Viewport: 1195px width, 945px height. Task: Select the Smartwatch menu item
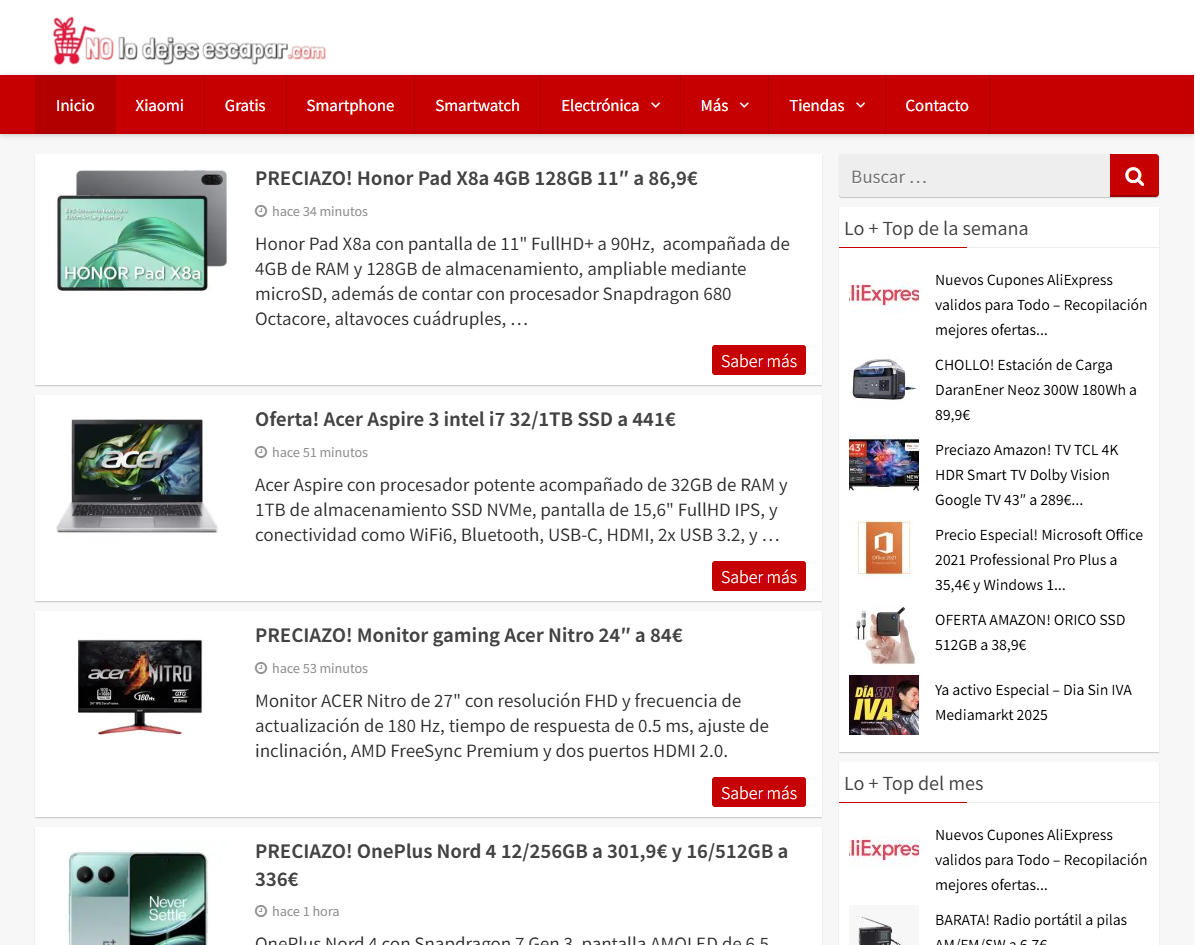477,105
